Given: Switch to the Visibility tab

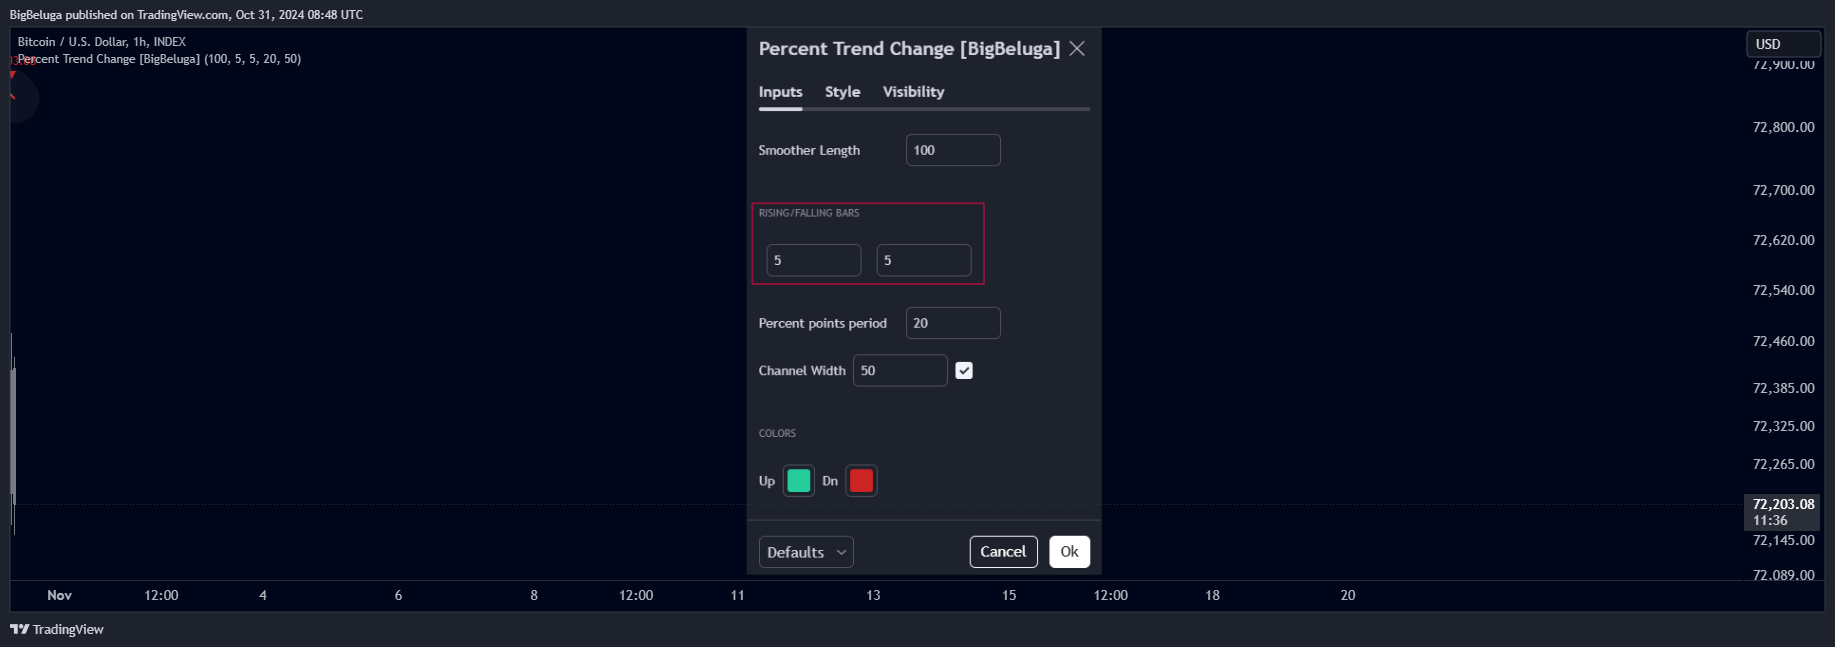Looking at the screenshot, I should (x=913, y=92).
